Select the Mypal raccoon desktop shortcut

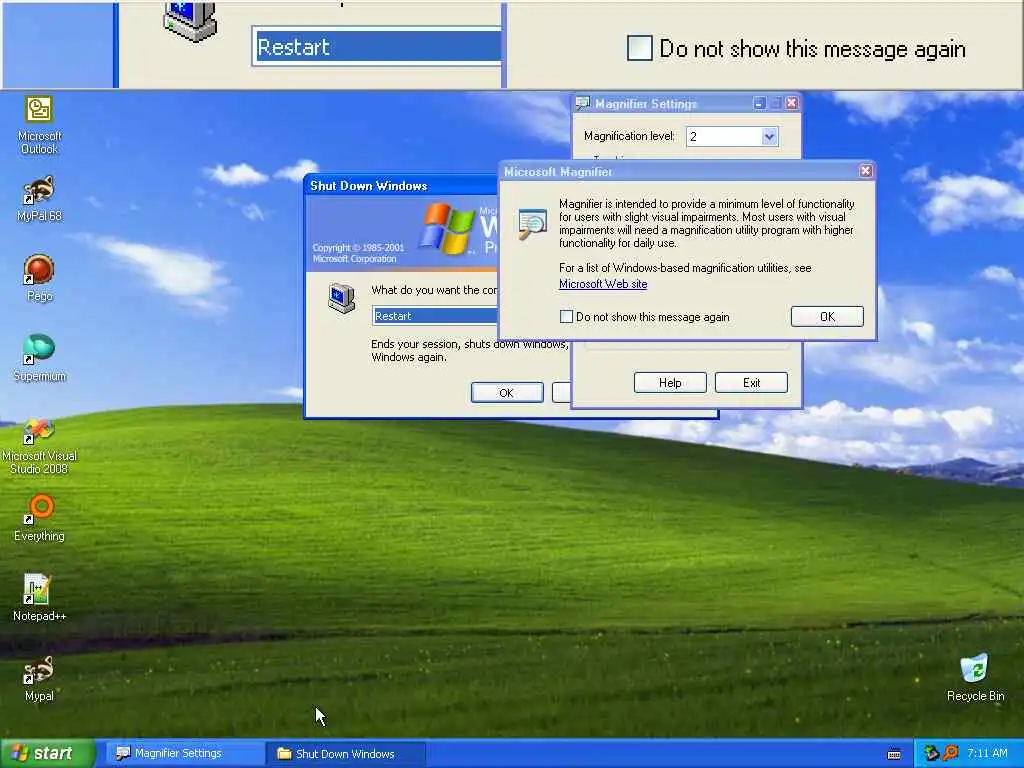coord(39,678)
